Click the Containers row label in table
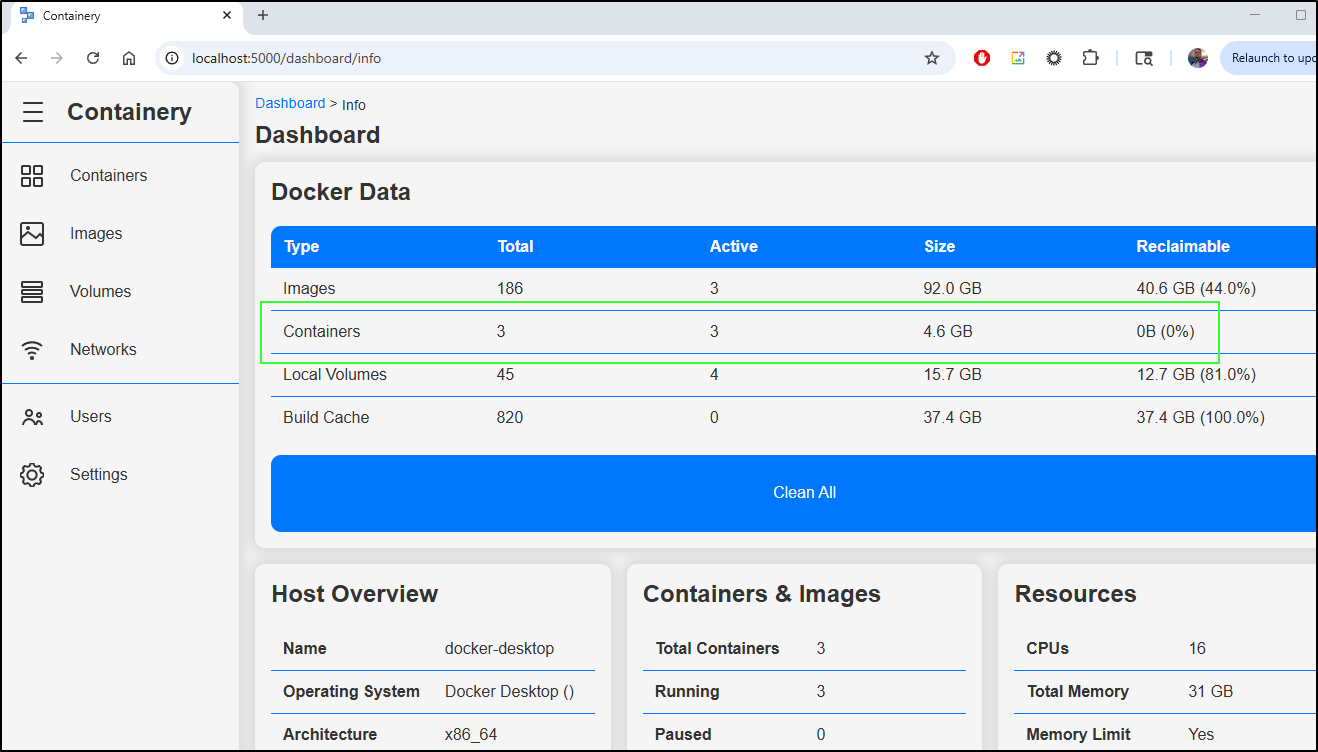Viewport: 1318px width, 752px height. pos(321,332)
